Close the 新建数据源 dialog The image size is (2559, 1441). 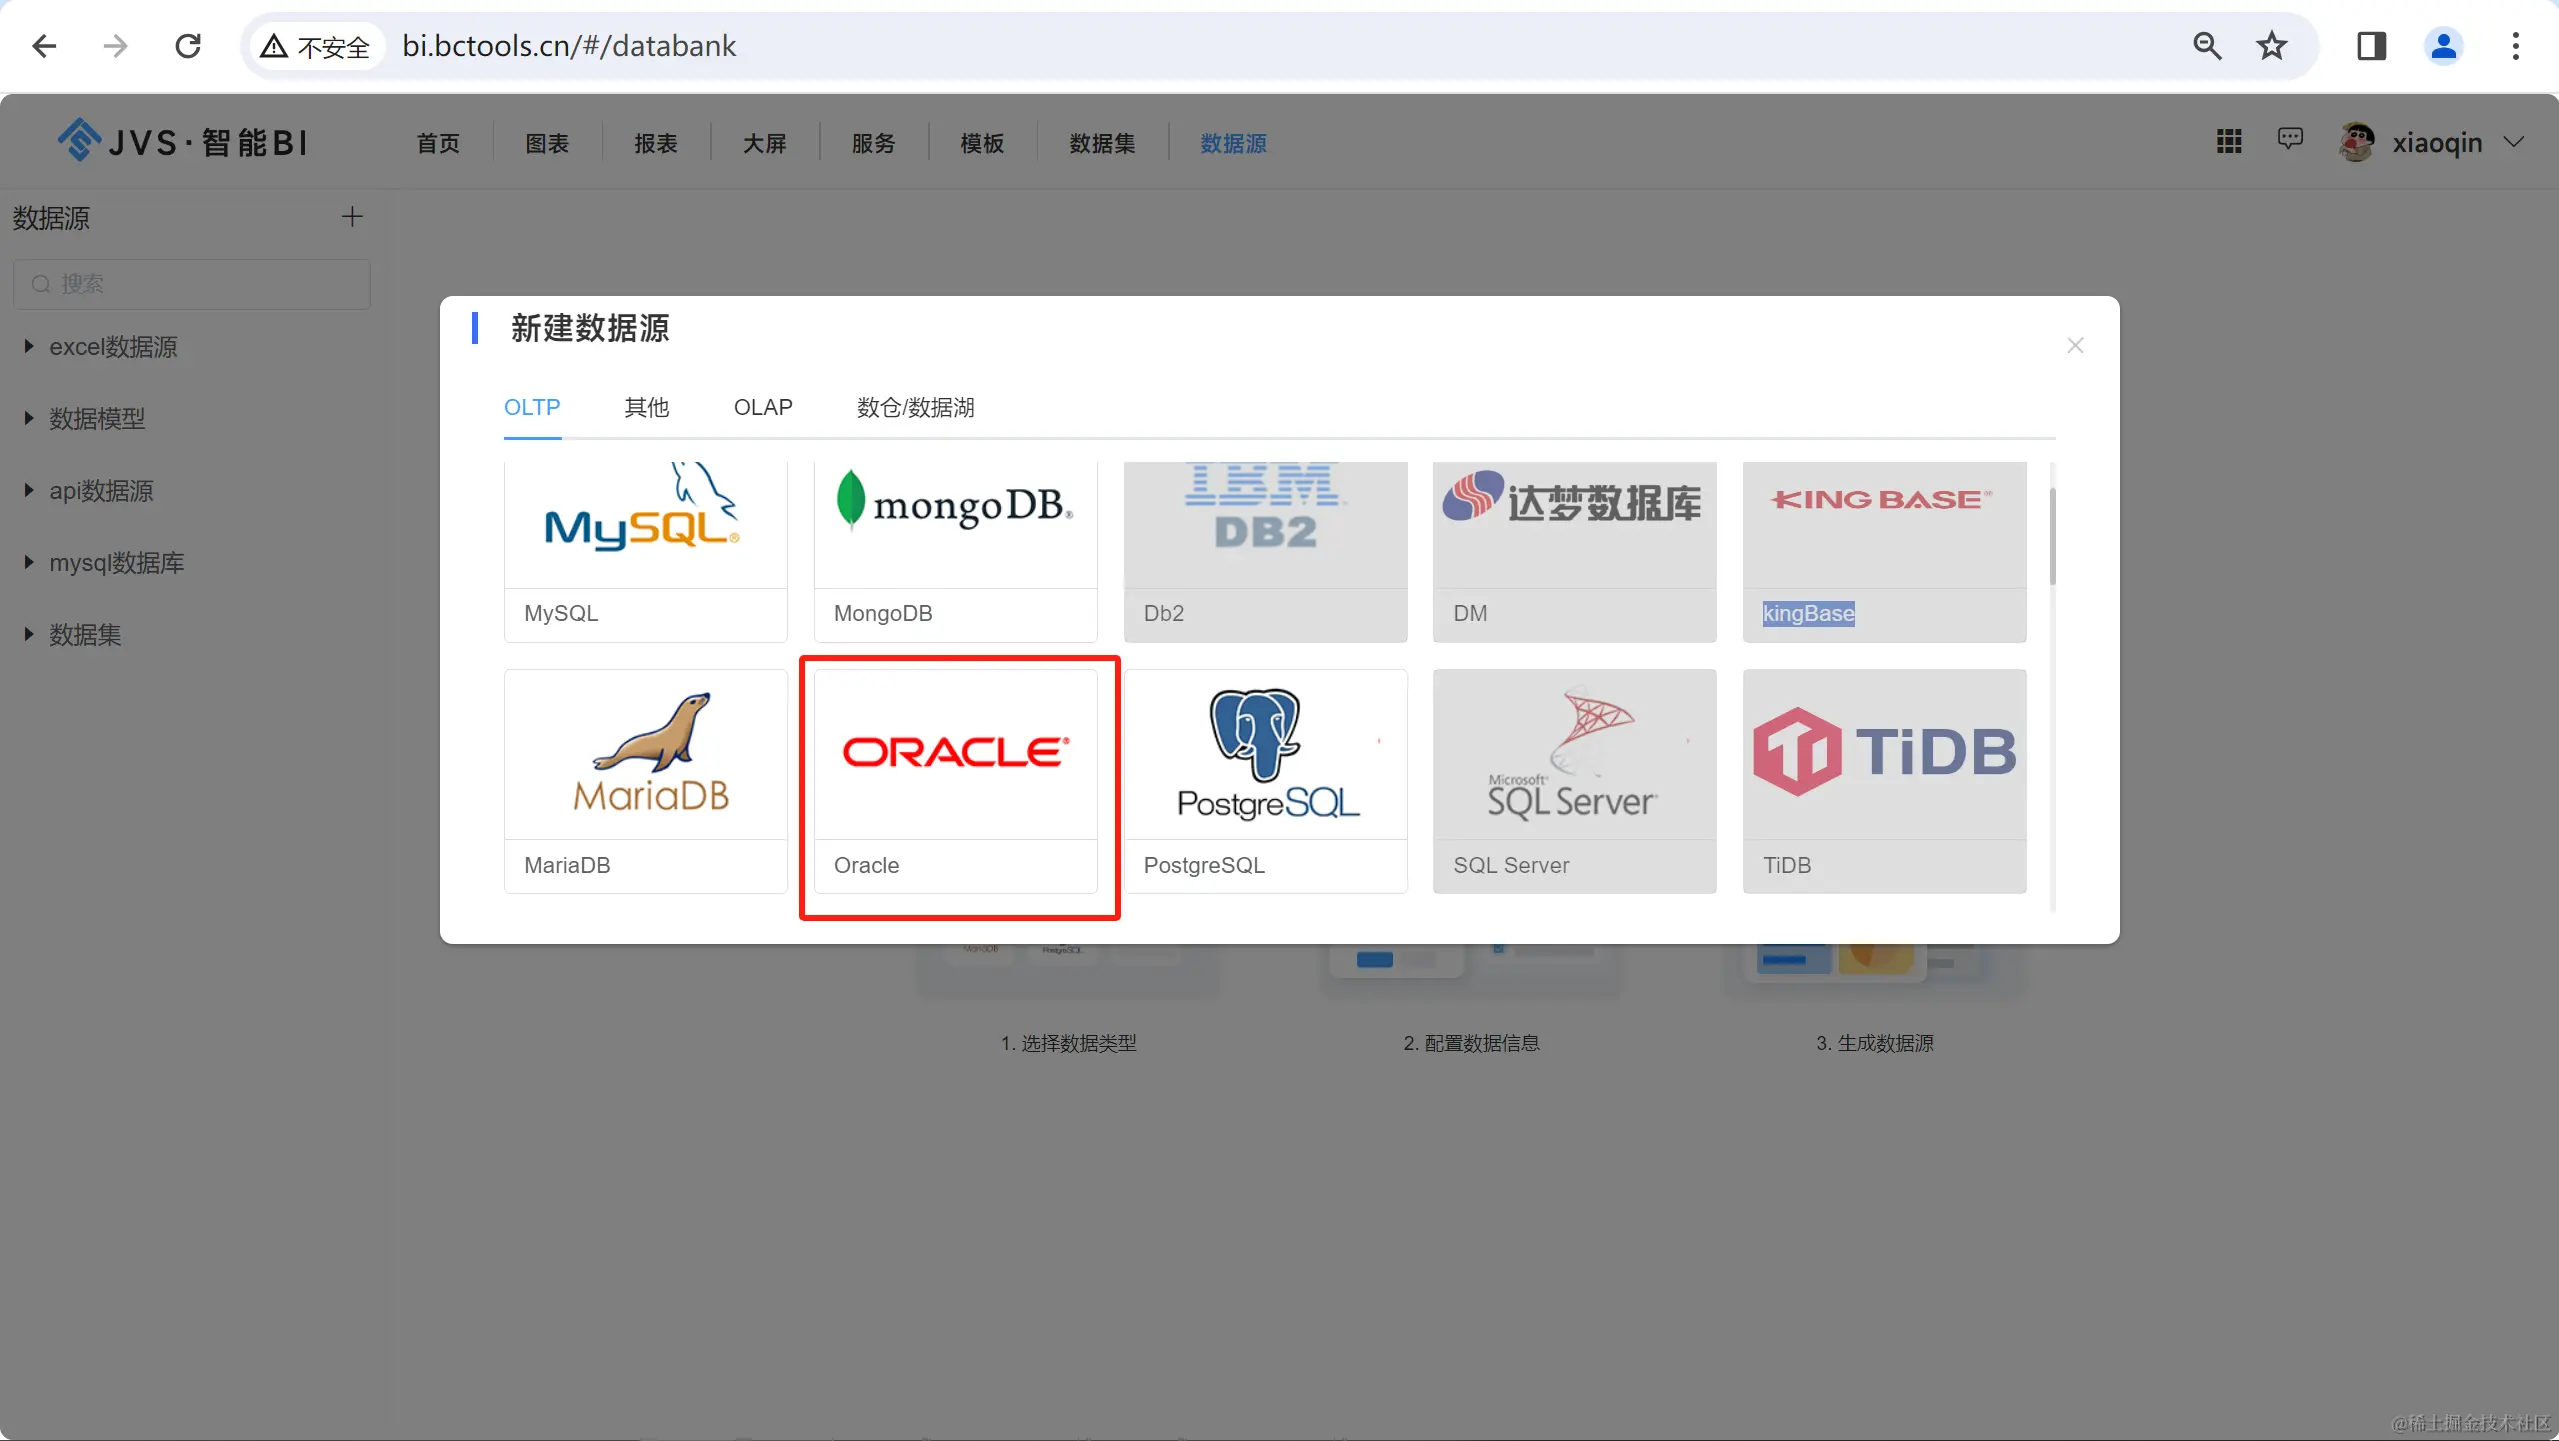point(2075,345)
